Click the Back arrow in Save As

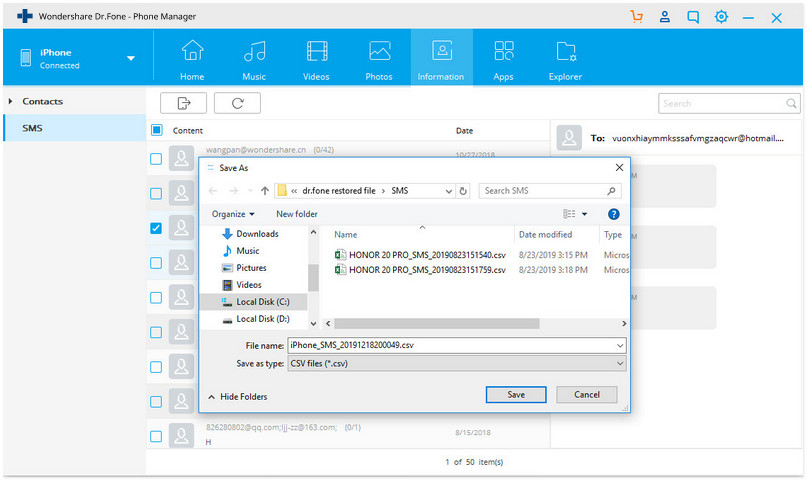pyautogui.click(x=213, y=191)
